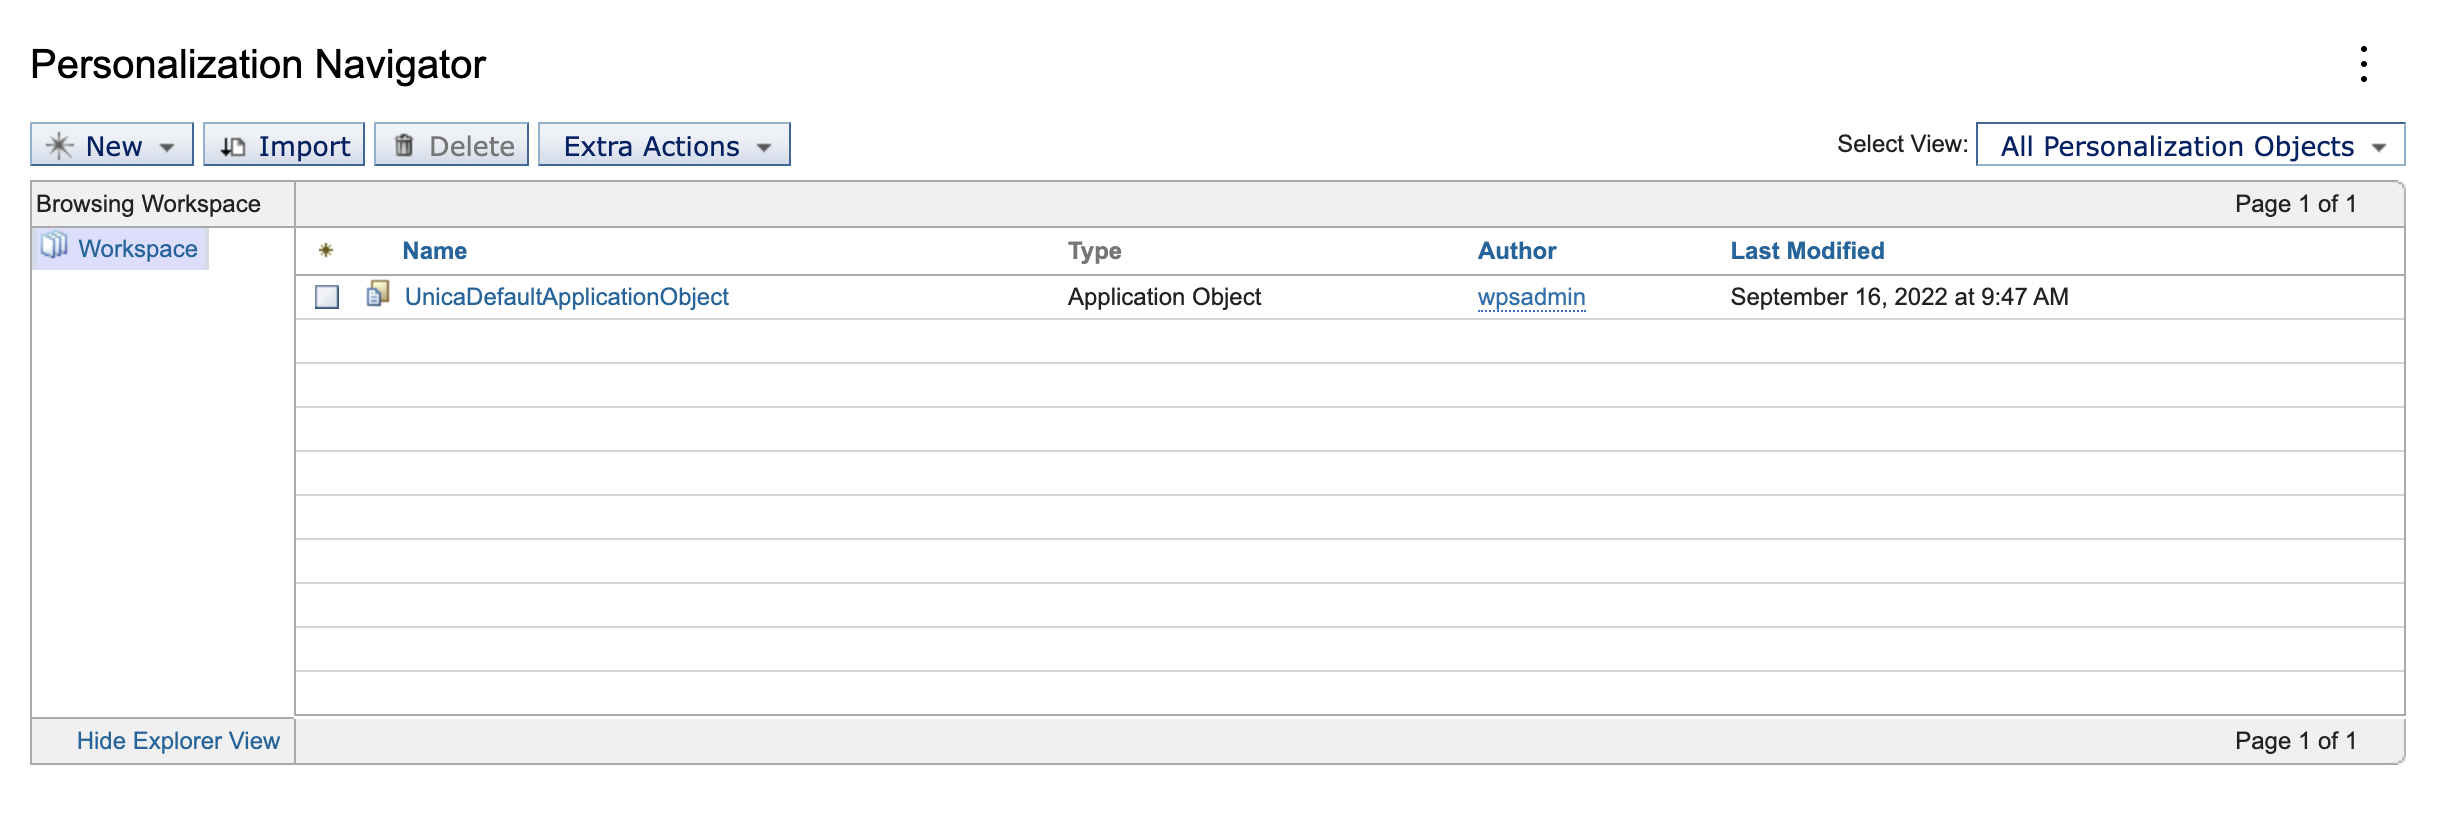
Task: Click the Type column header
Action: pyautogui.click(x=1094, y=251)
